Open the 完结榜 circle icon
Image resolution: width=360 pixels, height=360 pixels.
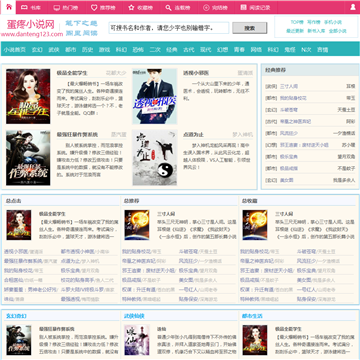(x=206, y=7)
